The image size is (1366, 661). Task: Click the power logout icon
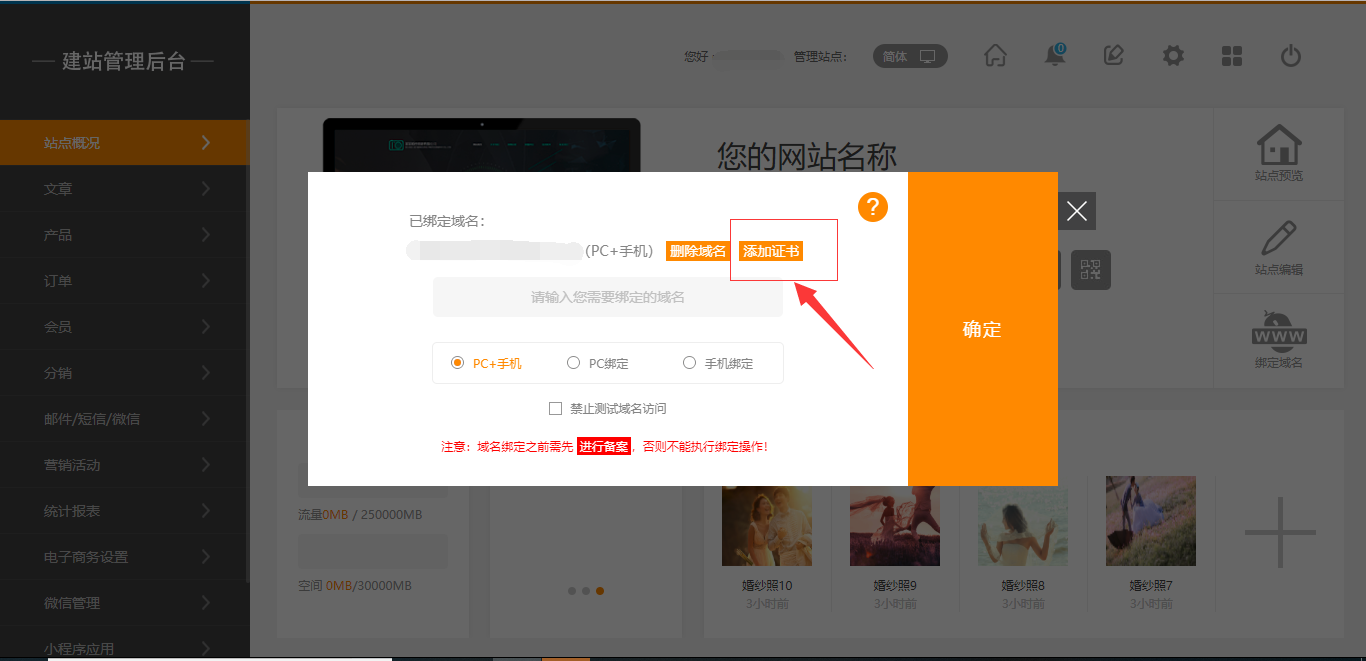(x=1291, y=56)
